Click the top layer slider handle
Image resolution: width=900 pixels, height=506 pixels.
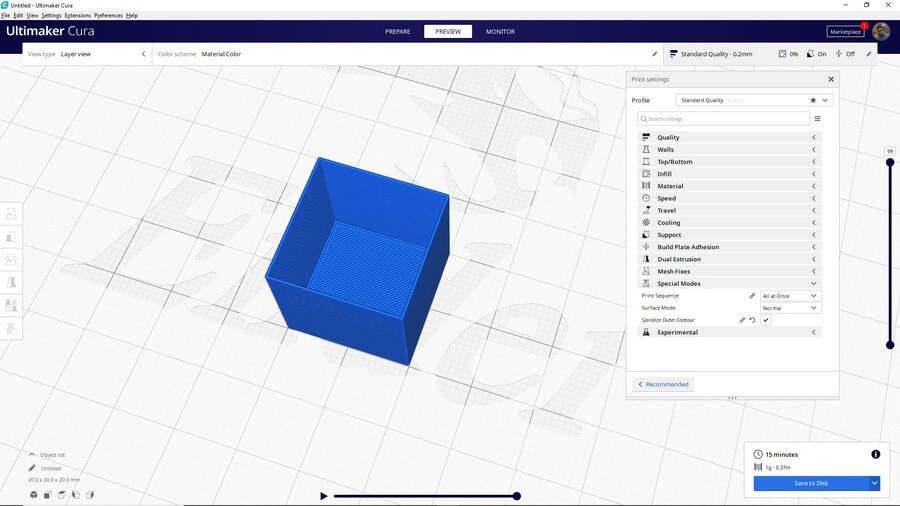coord(890,162)
